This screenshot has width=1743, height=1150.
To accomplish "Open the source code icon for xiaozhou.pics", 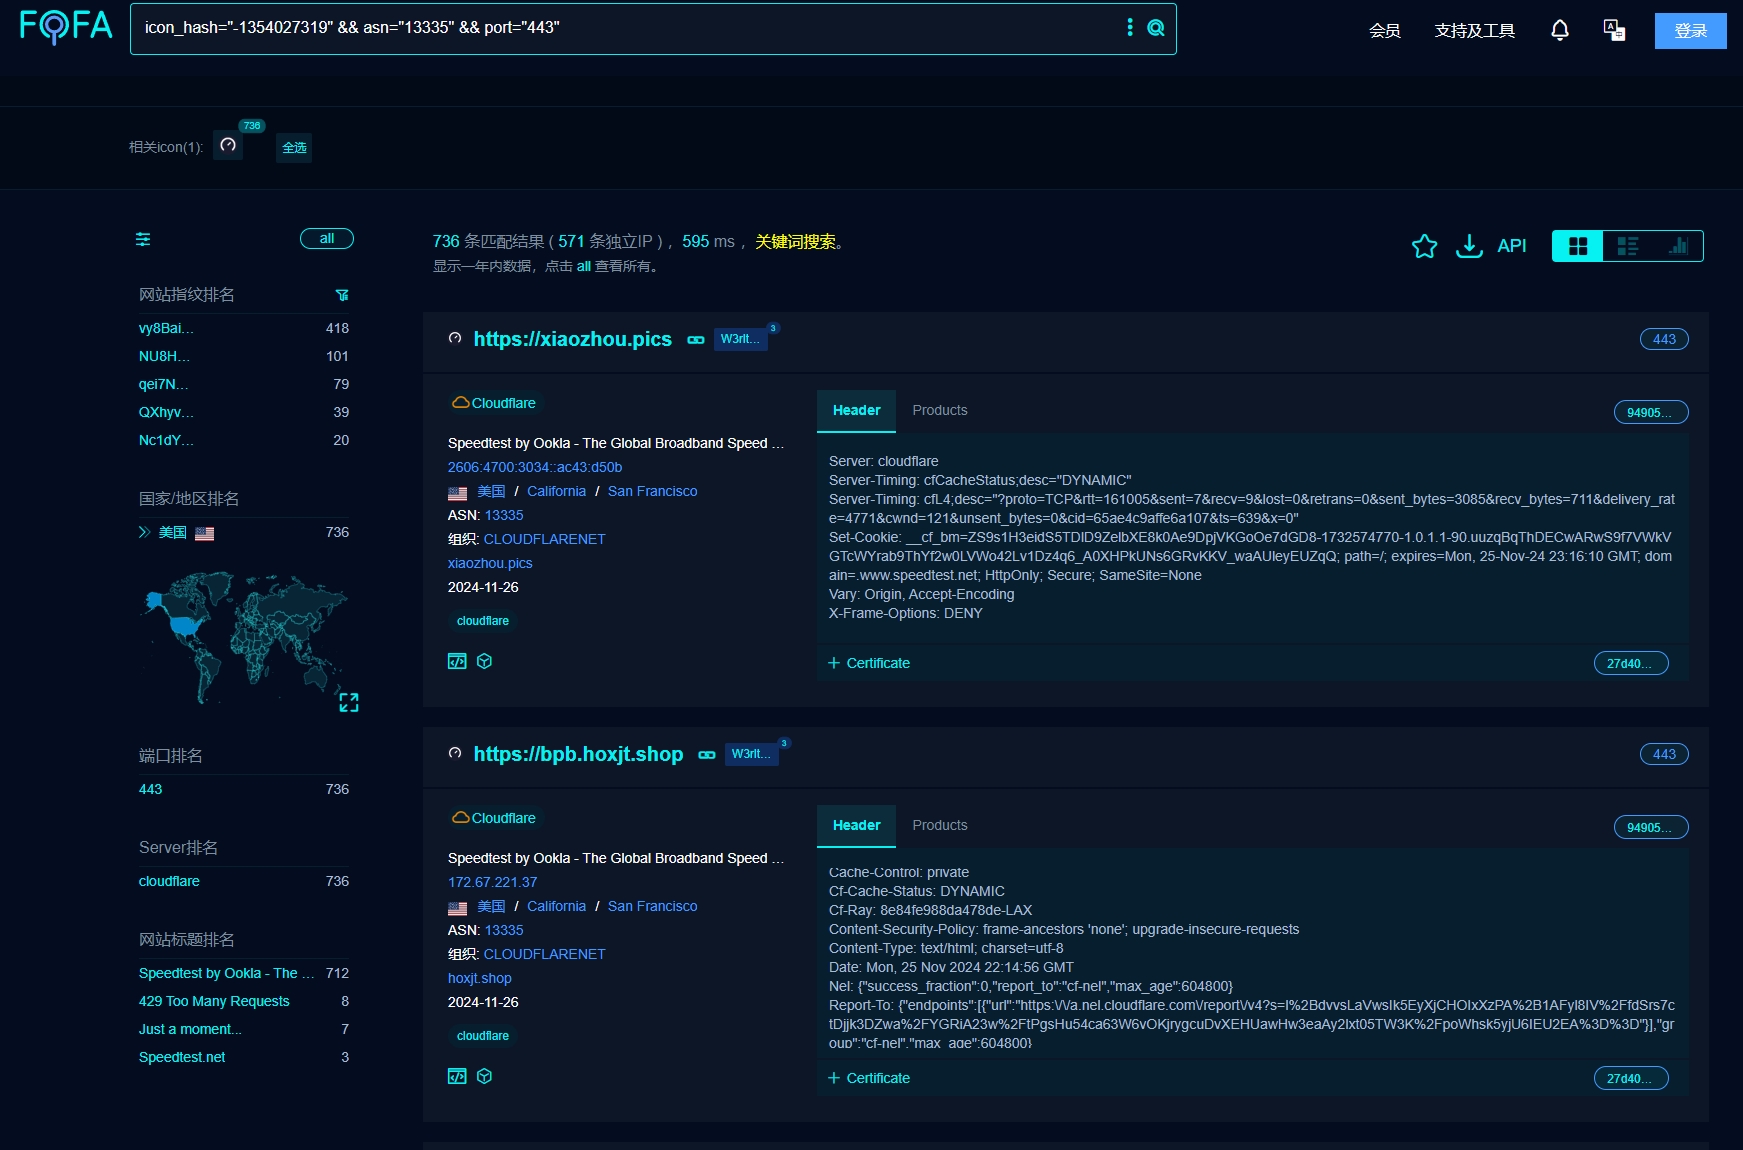I will pos(457,661).
